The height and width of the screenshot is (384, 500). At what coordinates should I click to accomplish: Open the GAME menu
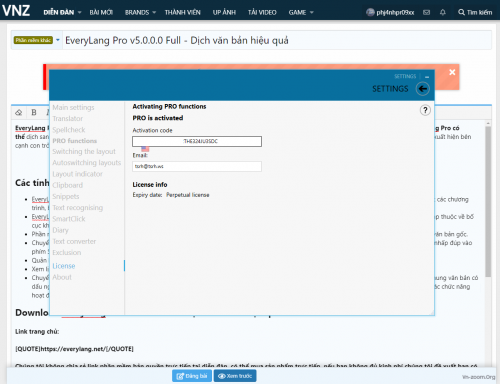[297, 12]
